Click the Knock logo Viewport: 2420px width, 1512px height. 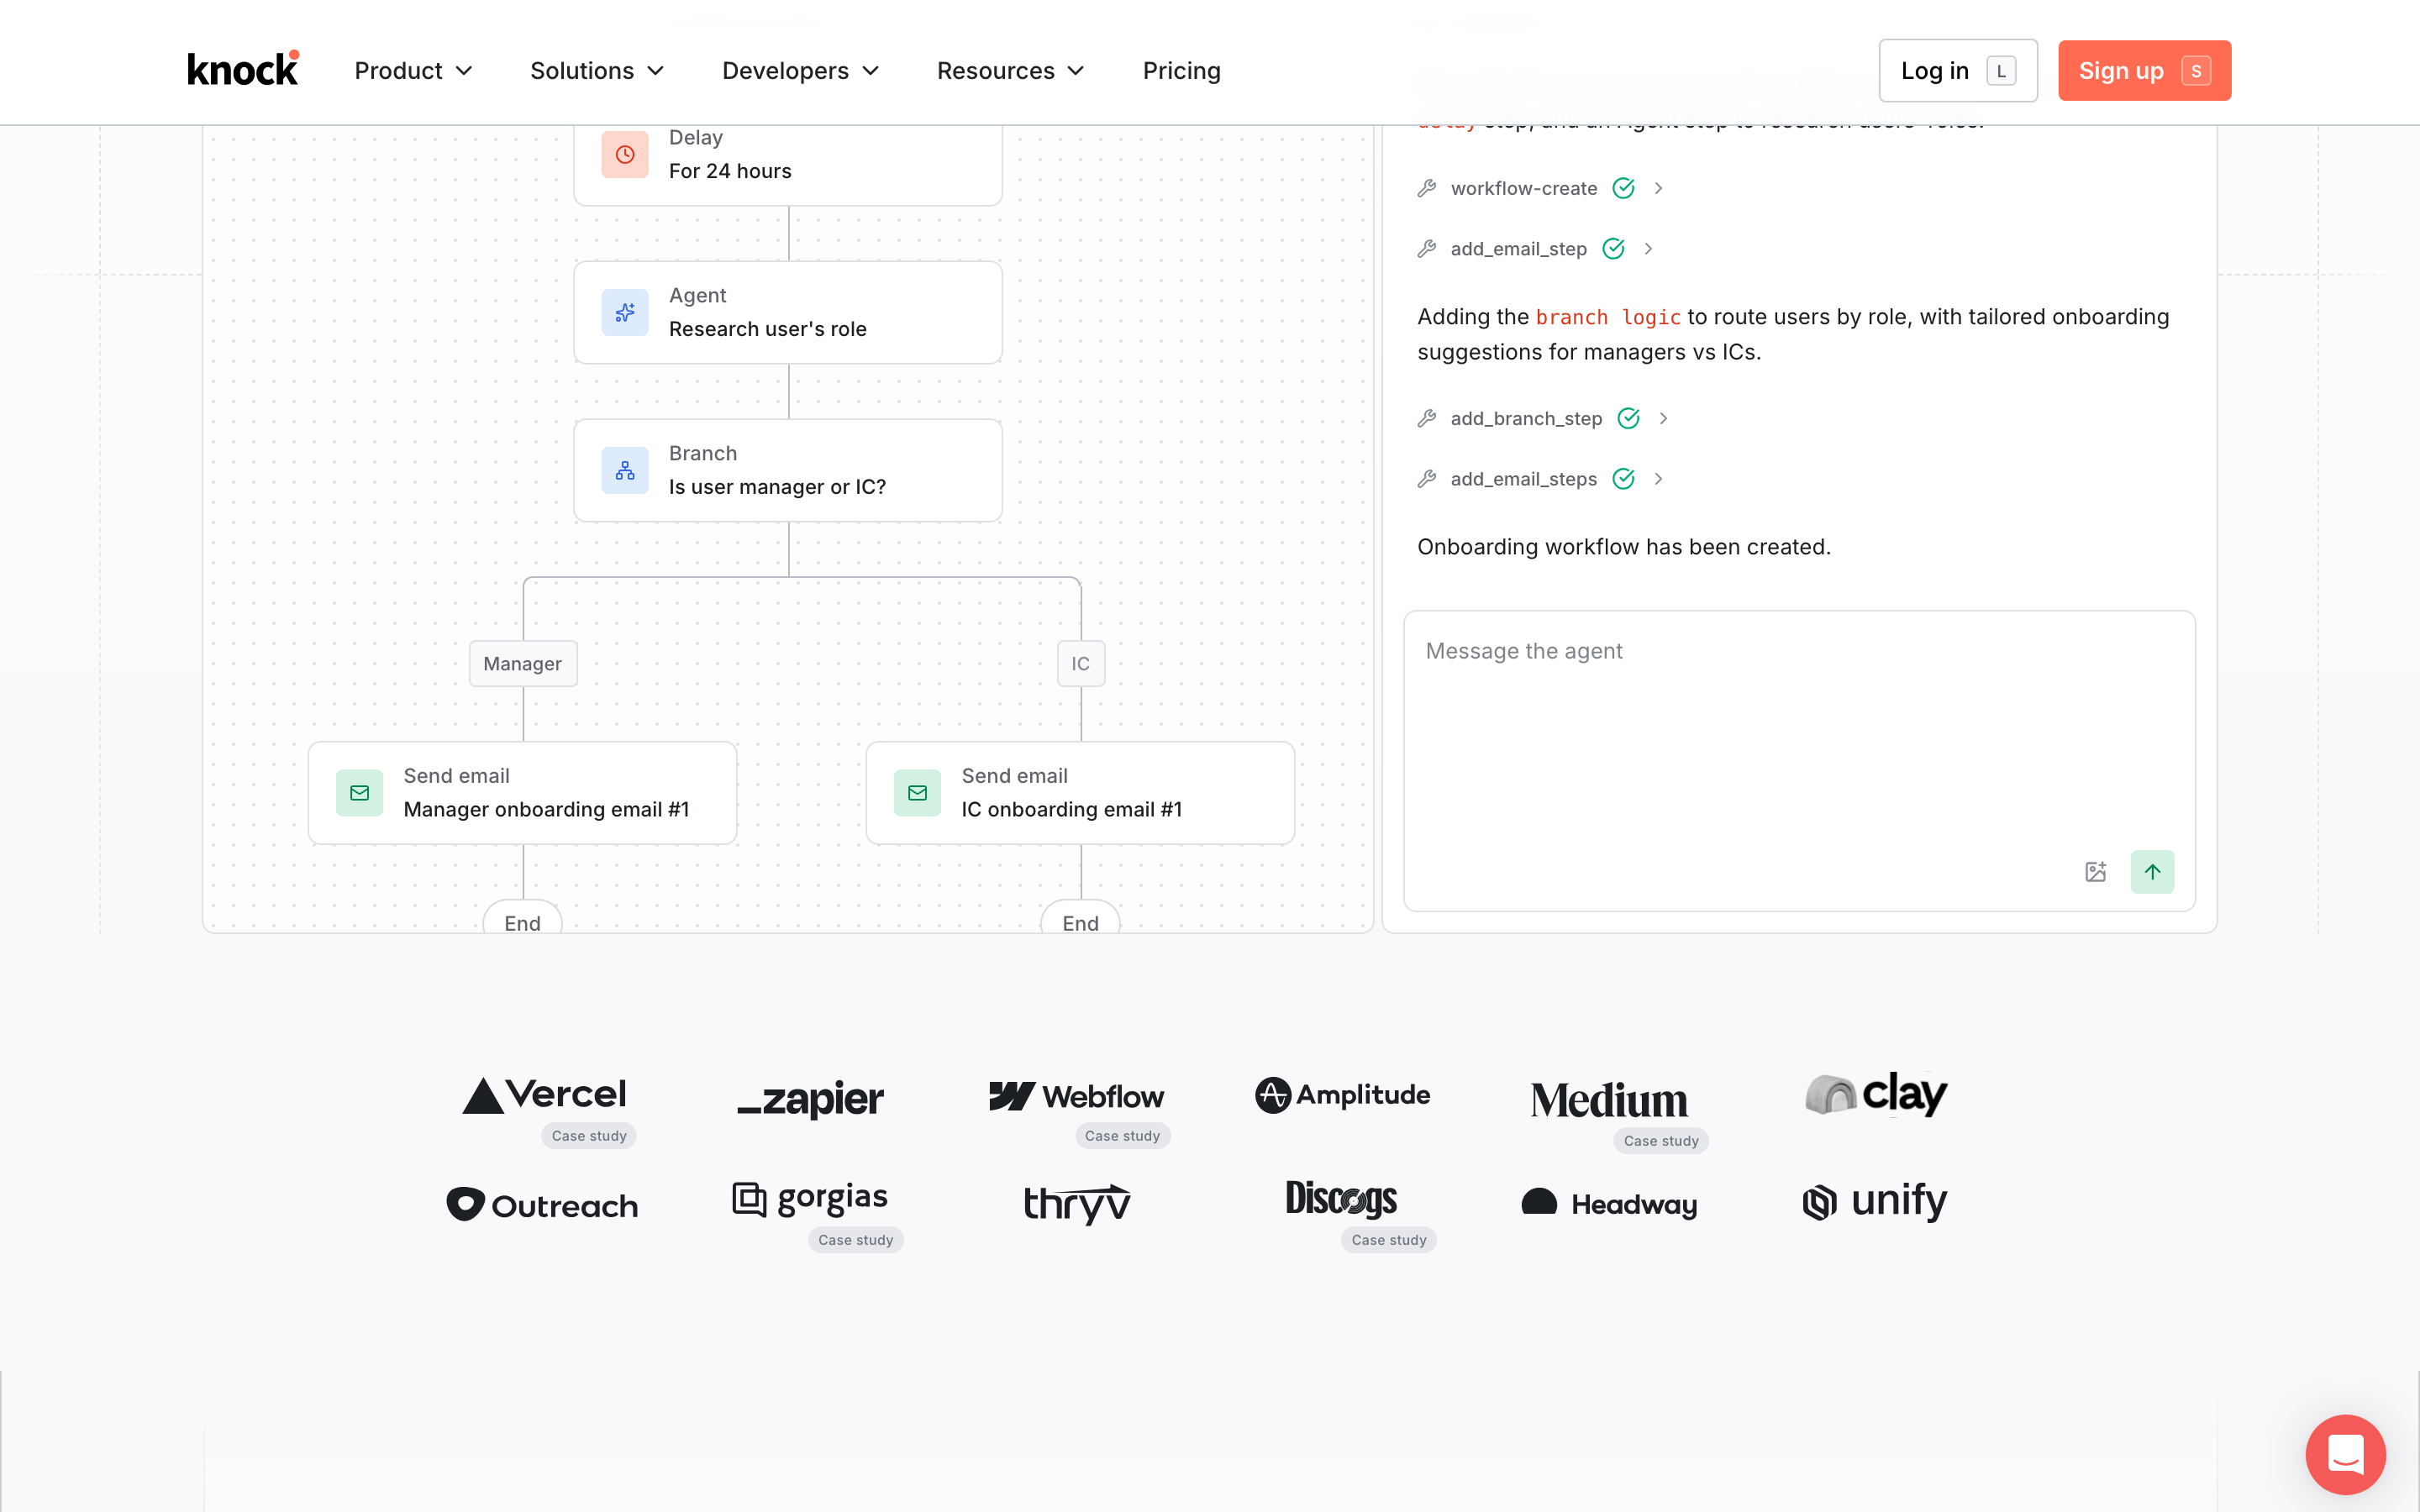pyautogui.click(x=243, y=69)
